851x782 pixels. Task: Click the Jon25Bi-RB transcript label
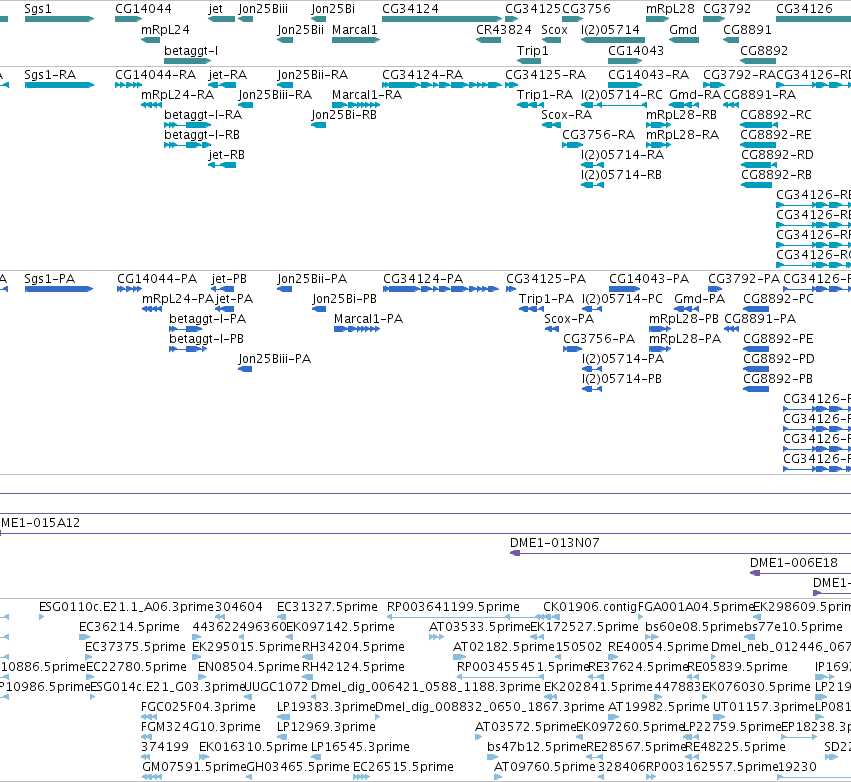pyautogui.click(x=344, y=115)
